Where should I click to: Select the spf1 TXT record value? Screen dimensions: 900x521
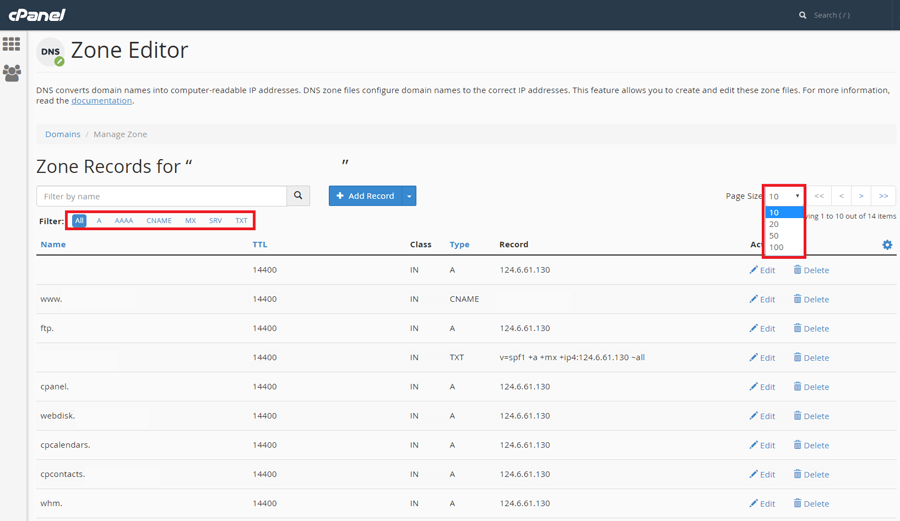click(x=572, y=357)
